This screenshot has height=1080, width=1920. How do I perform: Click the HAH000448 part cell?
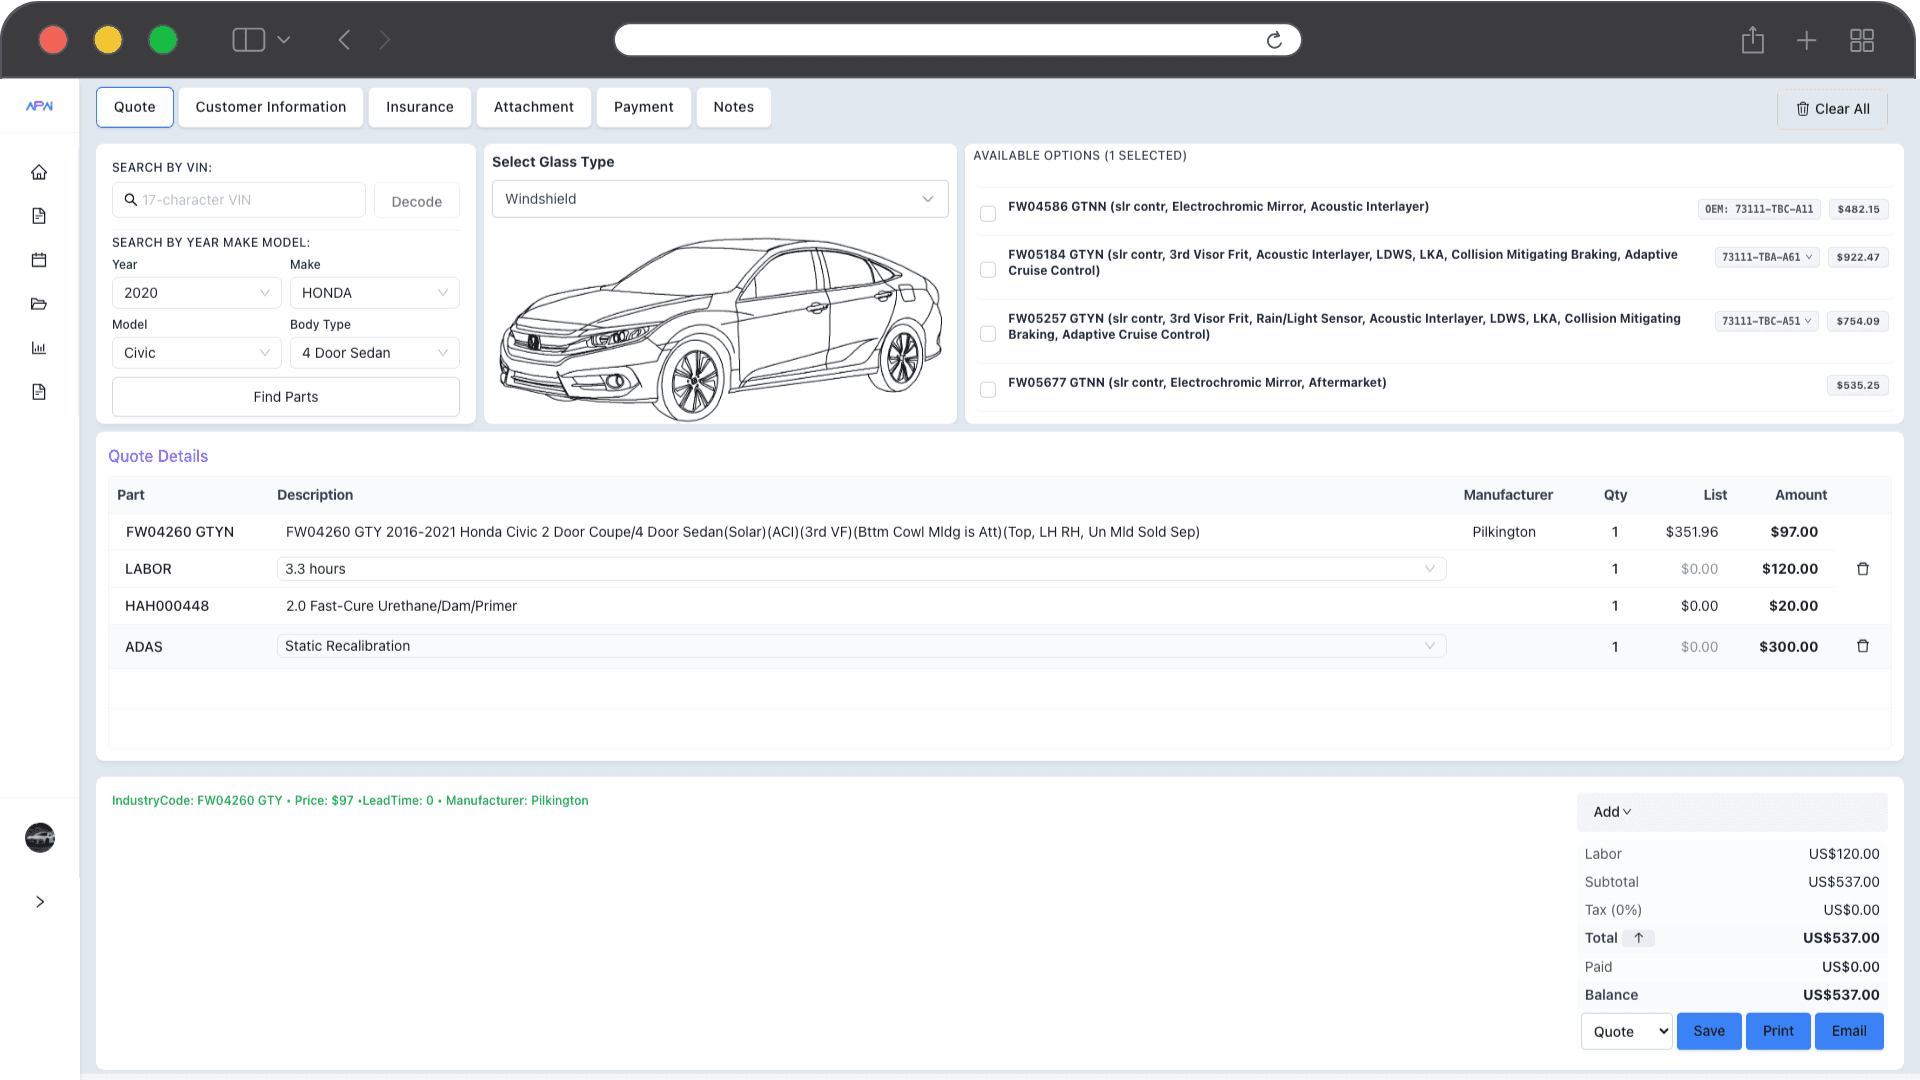[x=167, y=606]
